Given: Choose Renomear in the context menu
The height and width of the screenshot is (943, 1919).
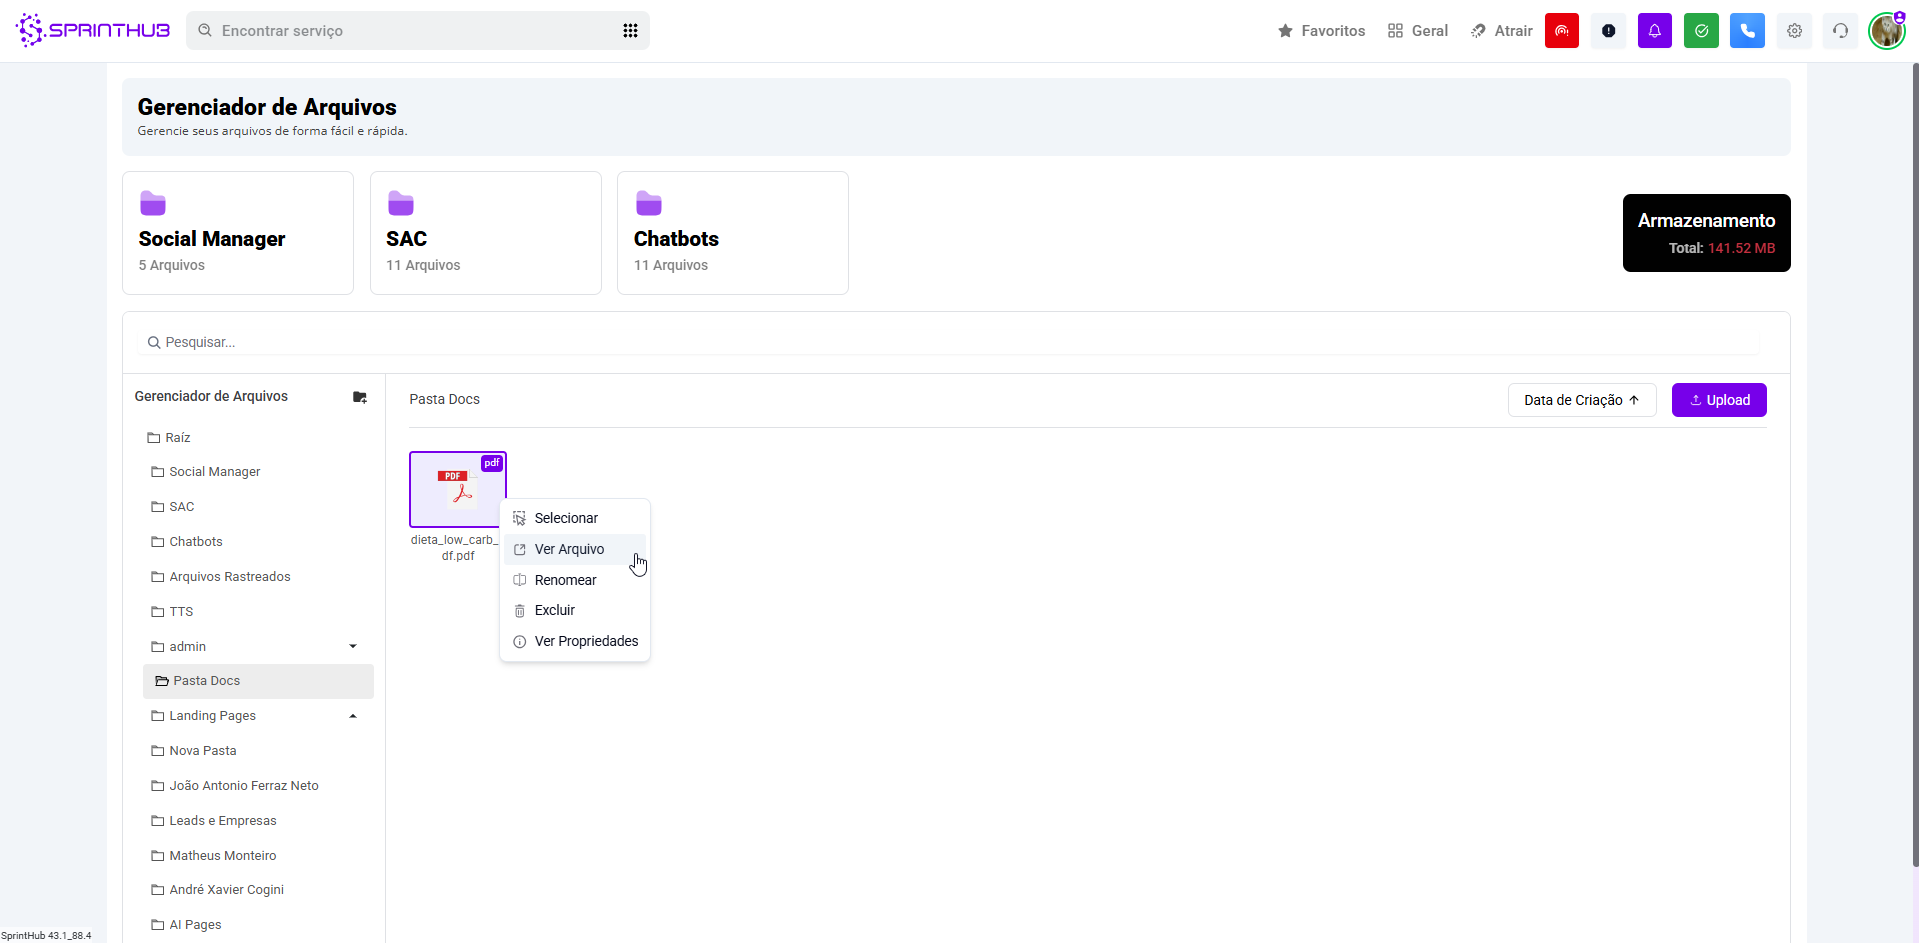Looking at the screenshot, I should tap(565, 580).
